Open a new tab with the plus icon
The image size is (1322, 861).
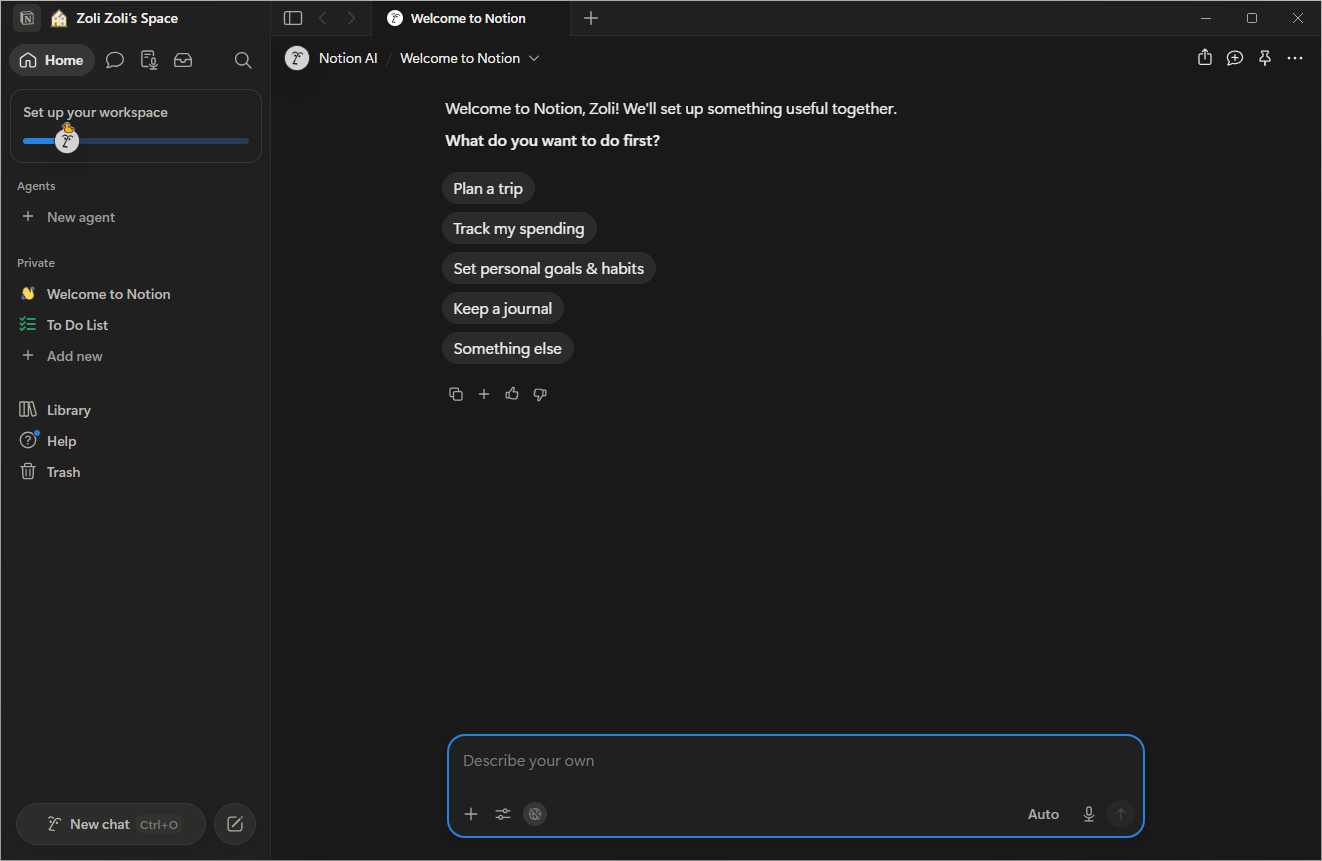click(x=591, y=18)
